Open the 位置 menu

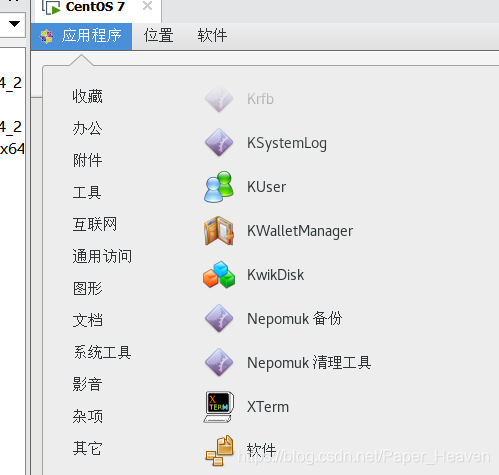coord(158,36)
